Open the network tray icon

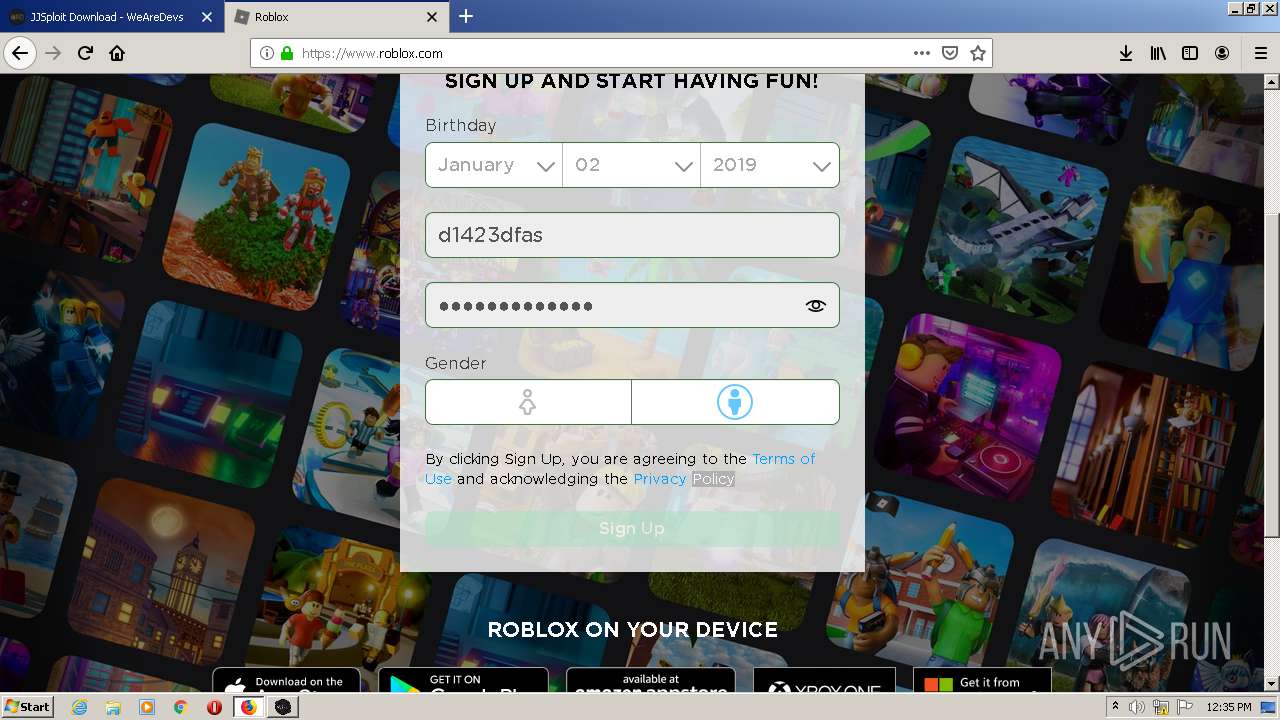pos(1162,707)
